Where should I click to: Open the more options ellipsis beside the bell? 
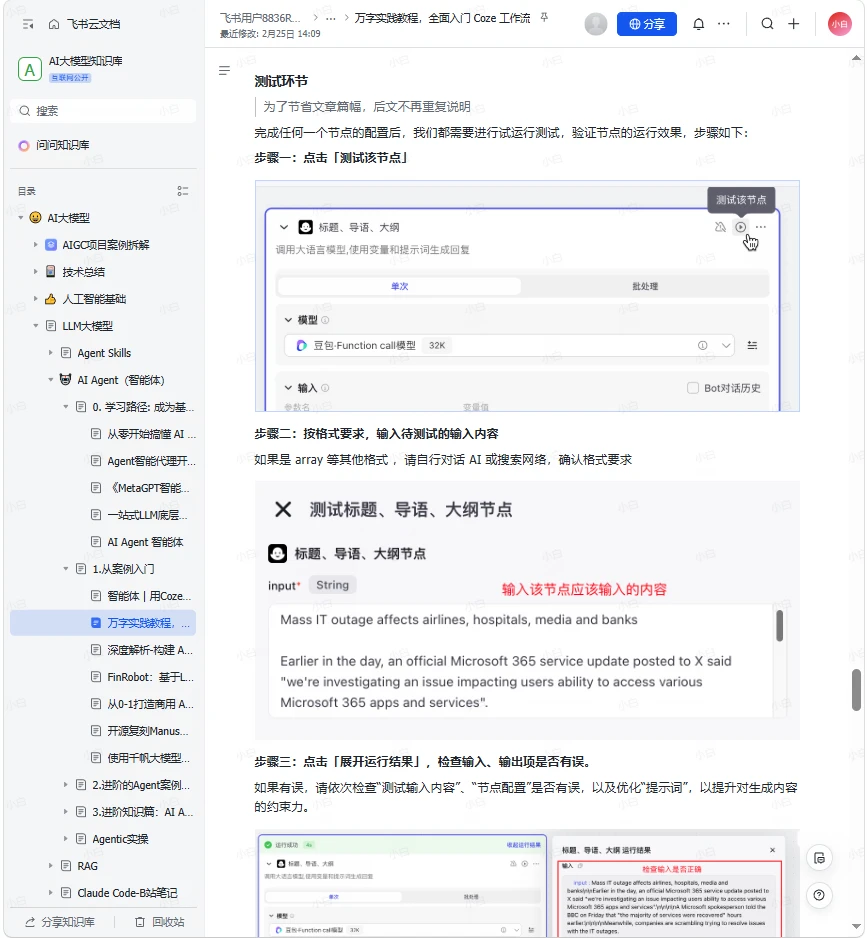(724, 24)
